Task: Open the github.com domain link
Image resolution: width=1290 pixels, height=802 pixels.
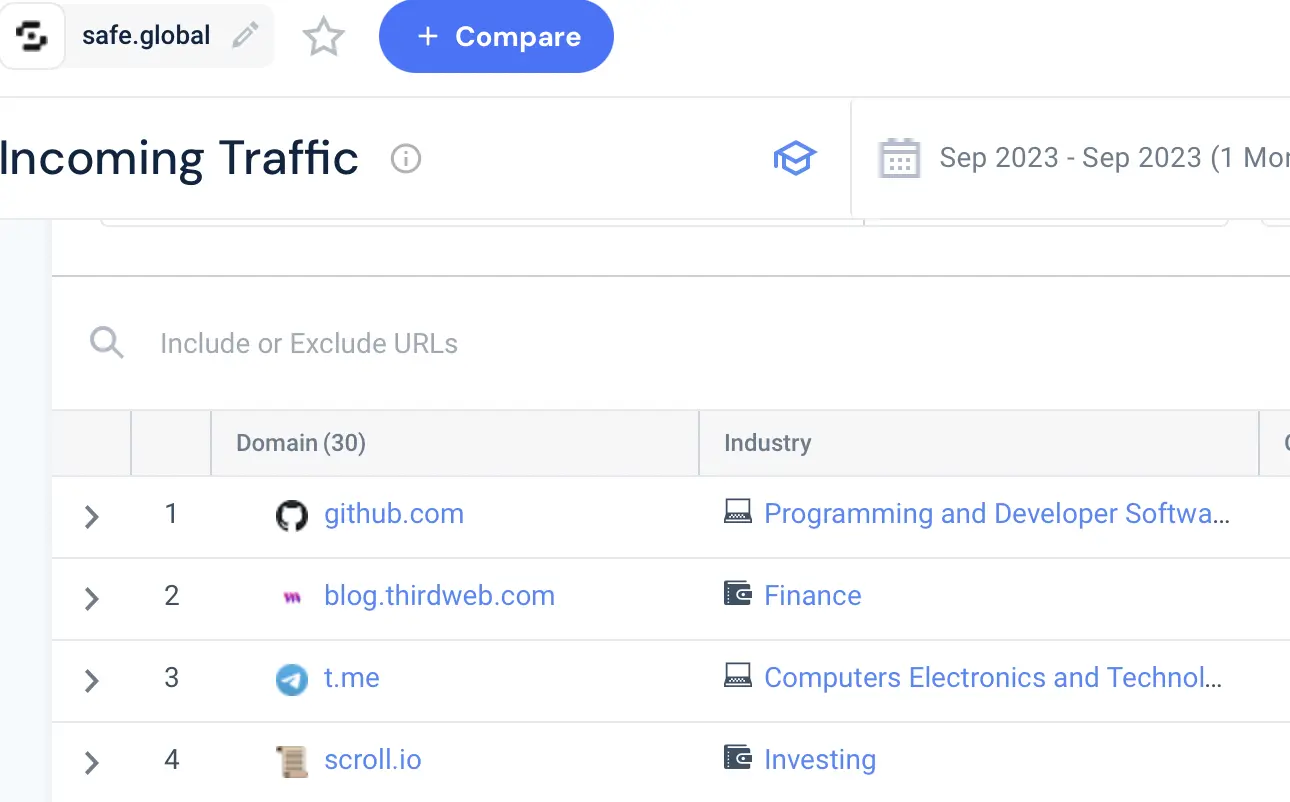Action: (x=394, y=514)
